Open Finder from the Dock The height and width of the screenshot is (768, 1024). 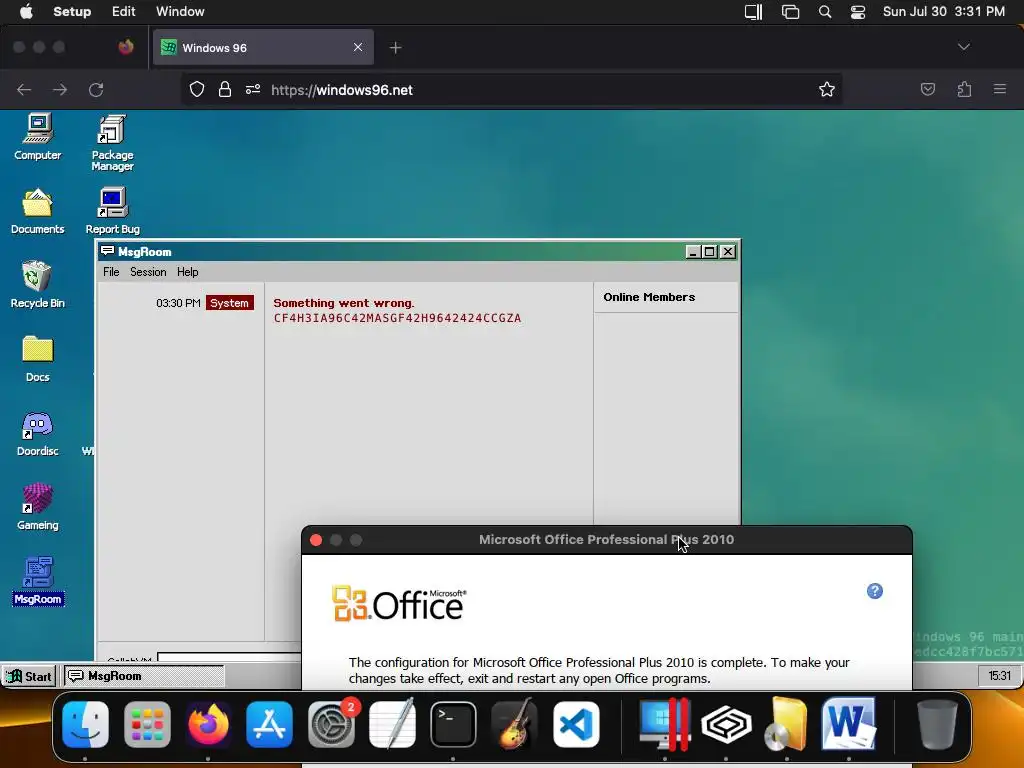(86, 724)
